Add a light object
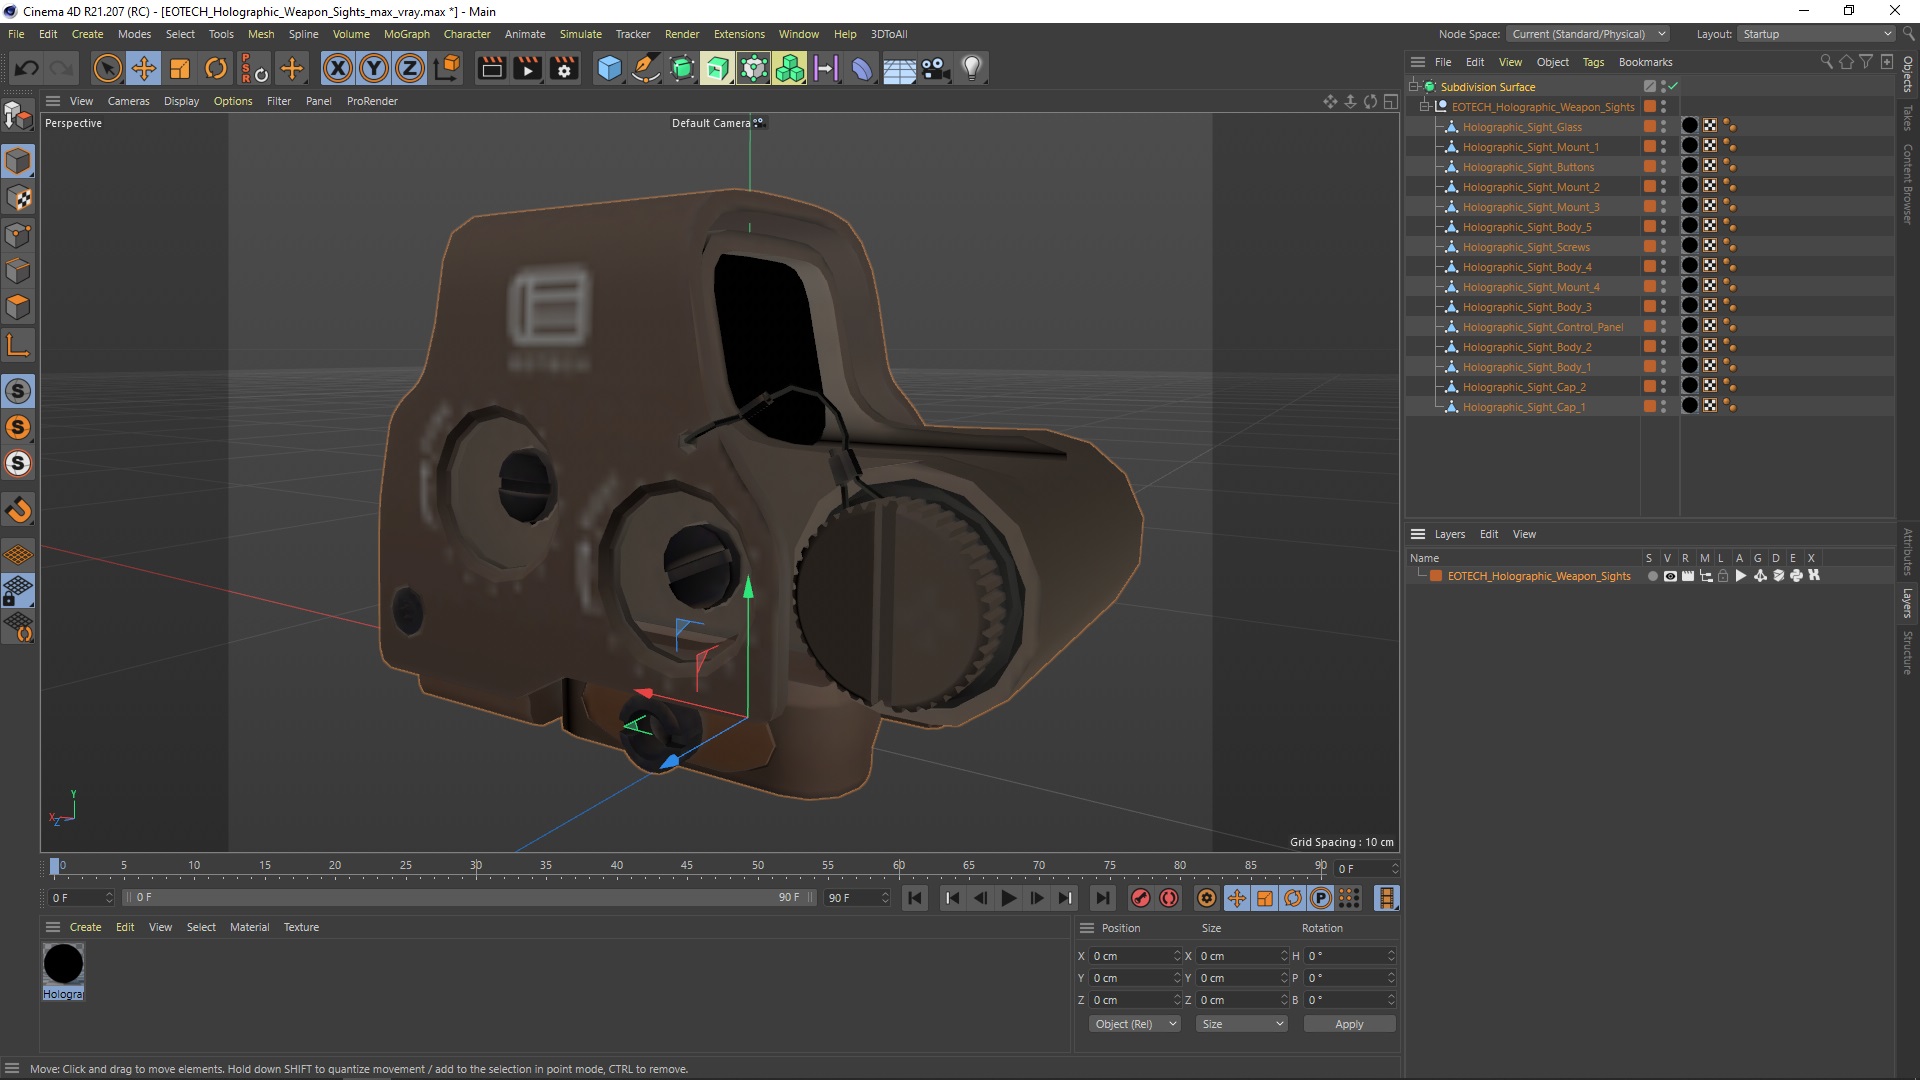The image size is (1920, 1080). point(972,68)
